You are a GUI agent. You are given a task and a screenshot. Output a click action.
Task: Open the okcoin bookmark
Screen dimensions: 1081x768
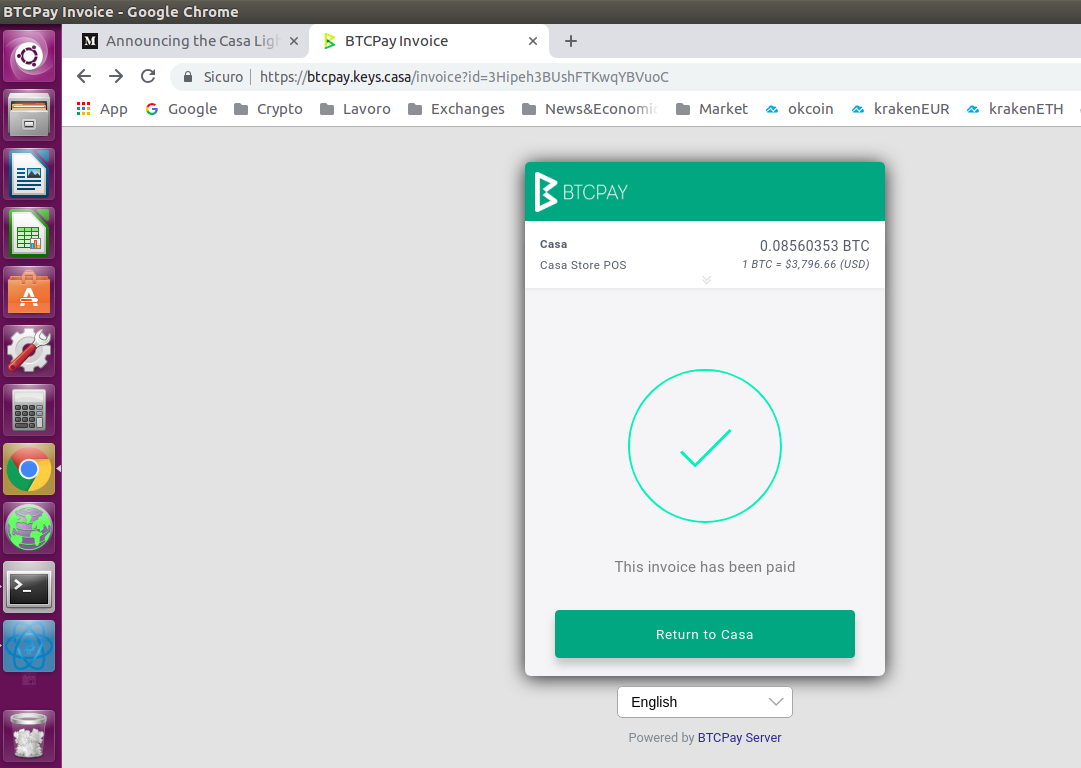point(800,109)
